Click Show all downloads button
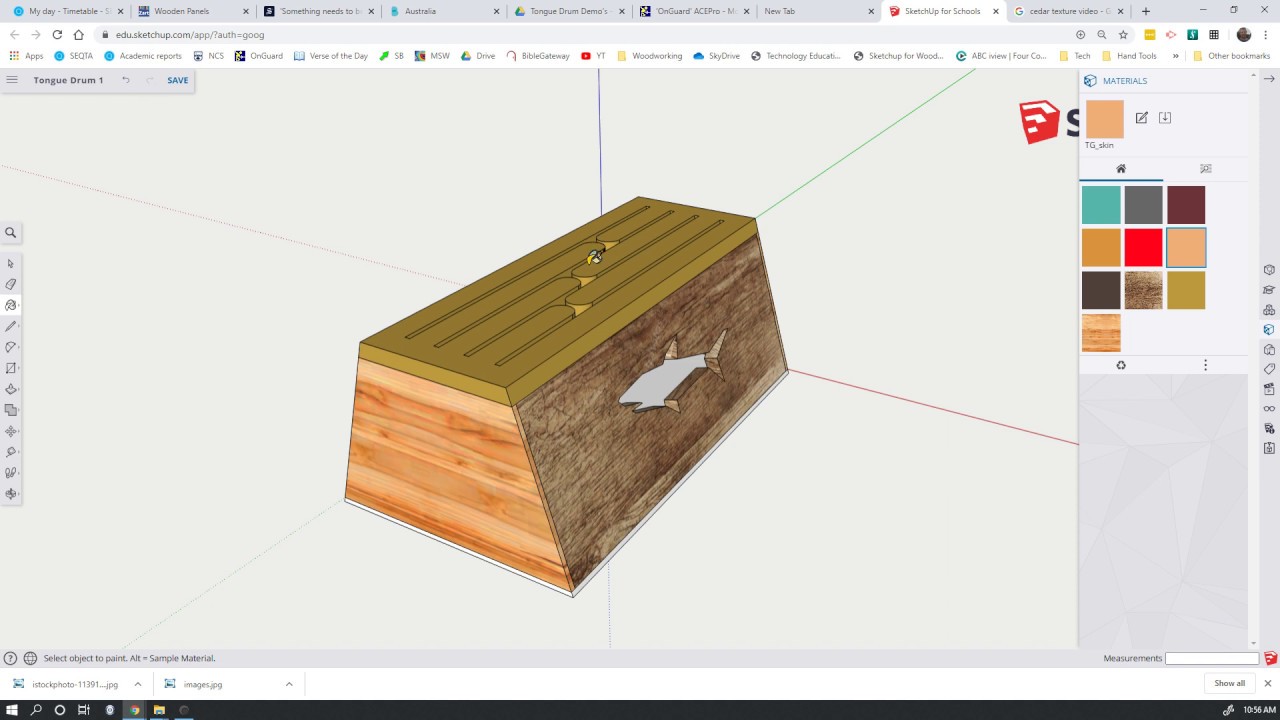 click(1229, 684)
